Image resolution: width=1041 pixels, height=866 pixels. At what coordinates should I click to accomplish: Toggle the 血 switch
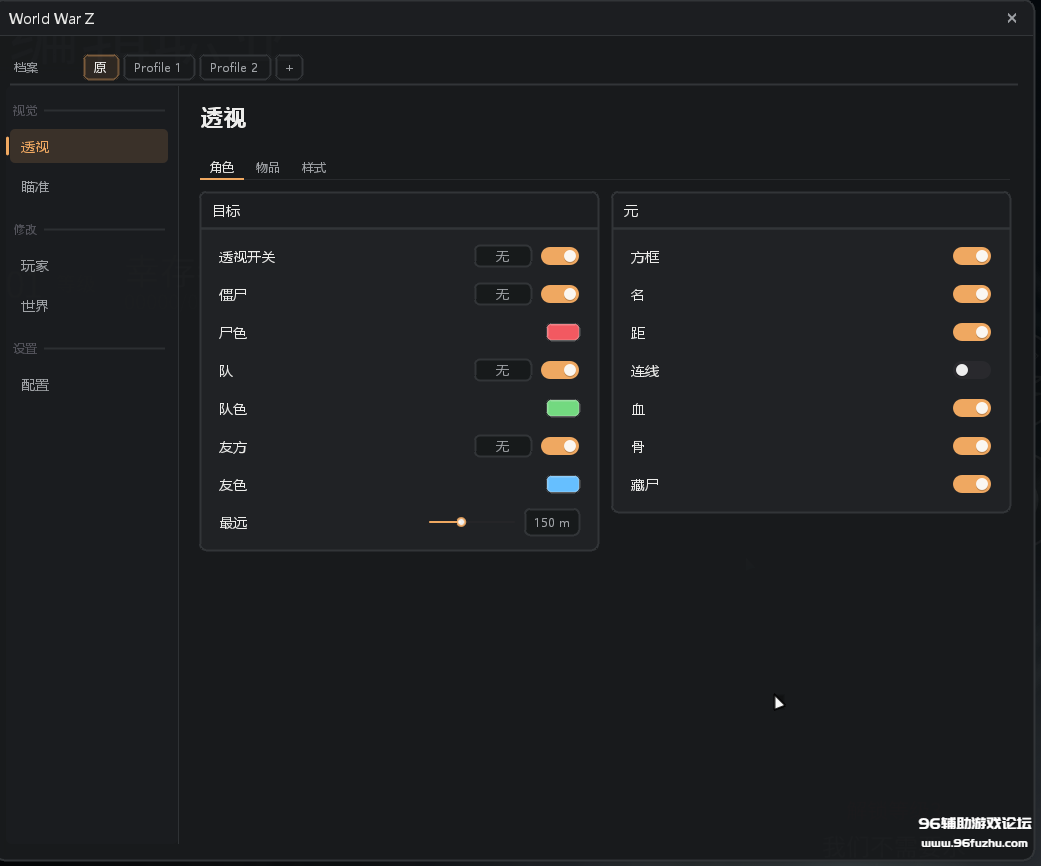pos(971,408)
